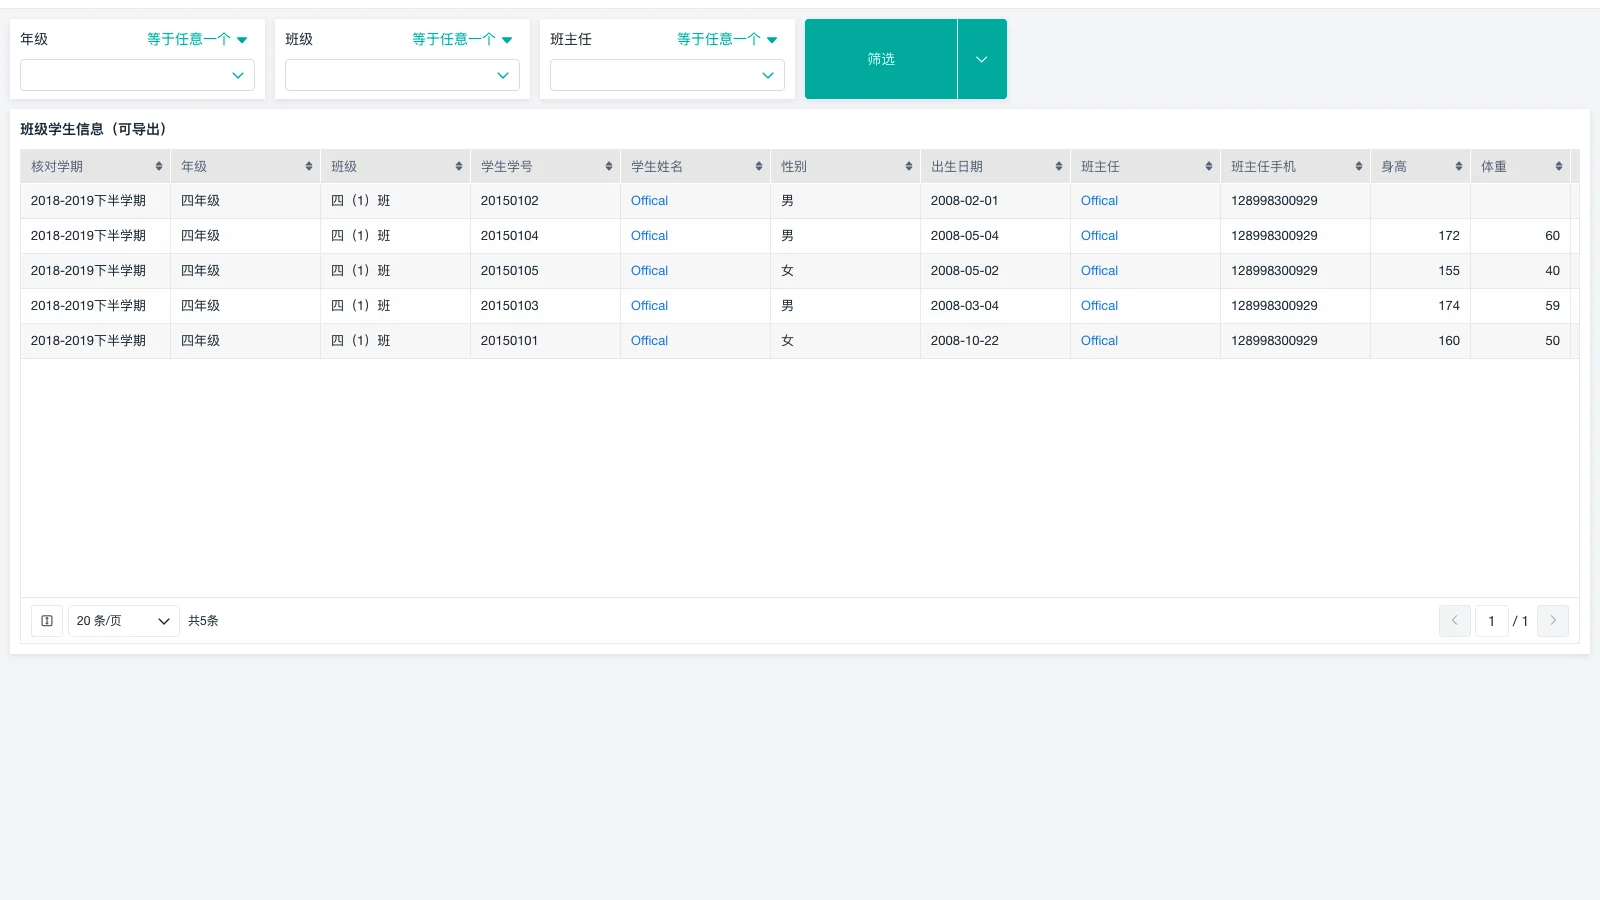Image resolution: width=1600 pixels, height=900 pixels.
Task: Click weight value 59
Action: (x=1552, y=306)
